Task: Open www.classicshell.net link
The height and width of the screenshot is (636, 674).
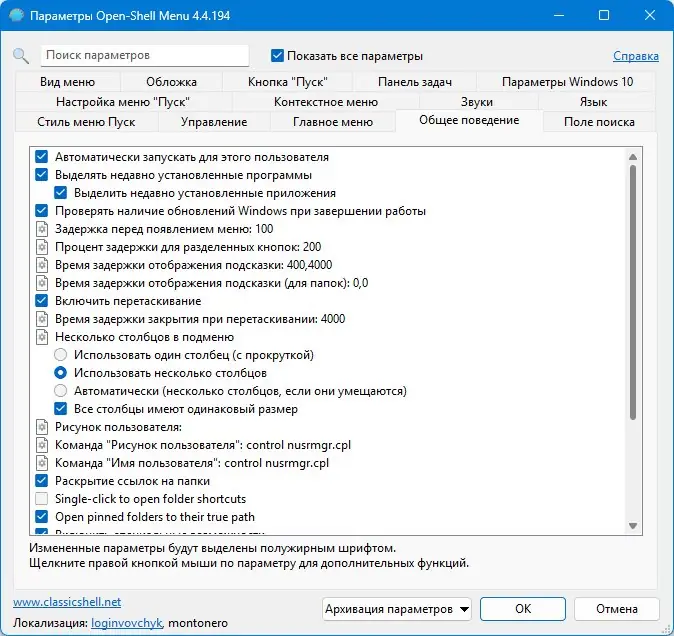Action: [67, 602]
